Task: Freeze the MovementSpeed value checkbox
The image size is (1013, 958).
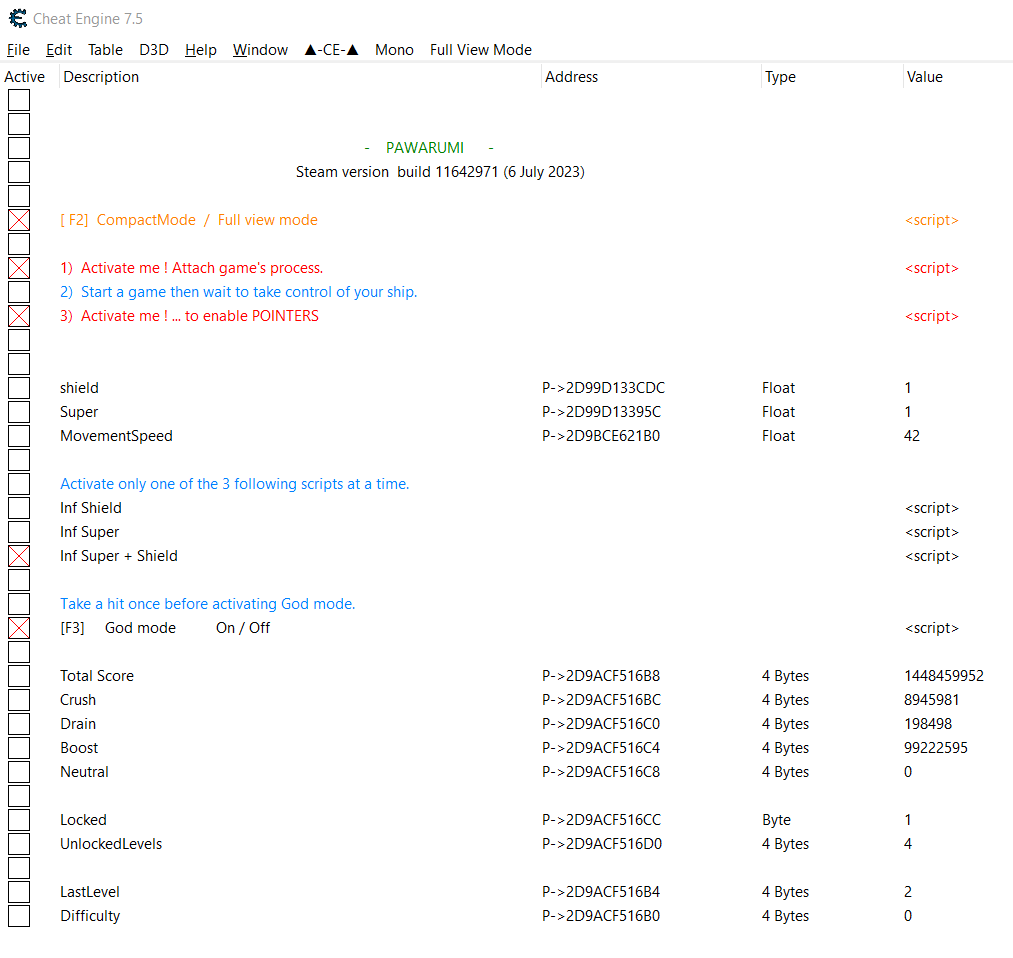Action: point(19,436)
